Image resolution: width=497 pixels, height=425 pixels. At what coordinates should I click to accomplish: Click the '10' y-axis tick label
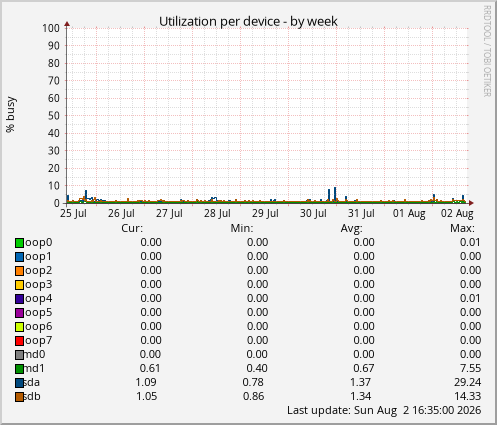tap(54, 186)
